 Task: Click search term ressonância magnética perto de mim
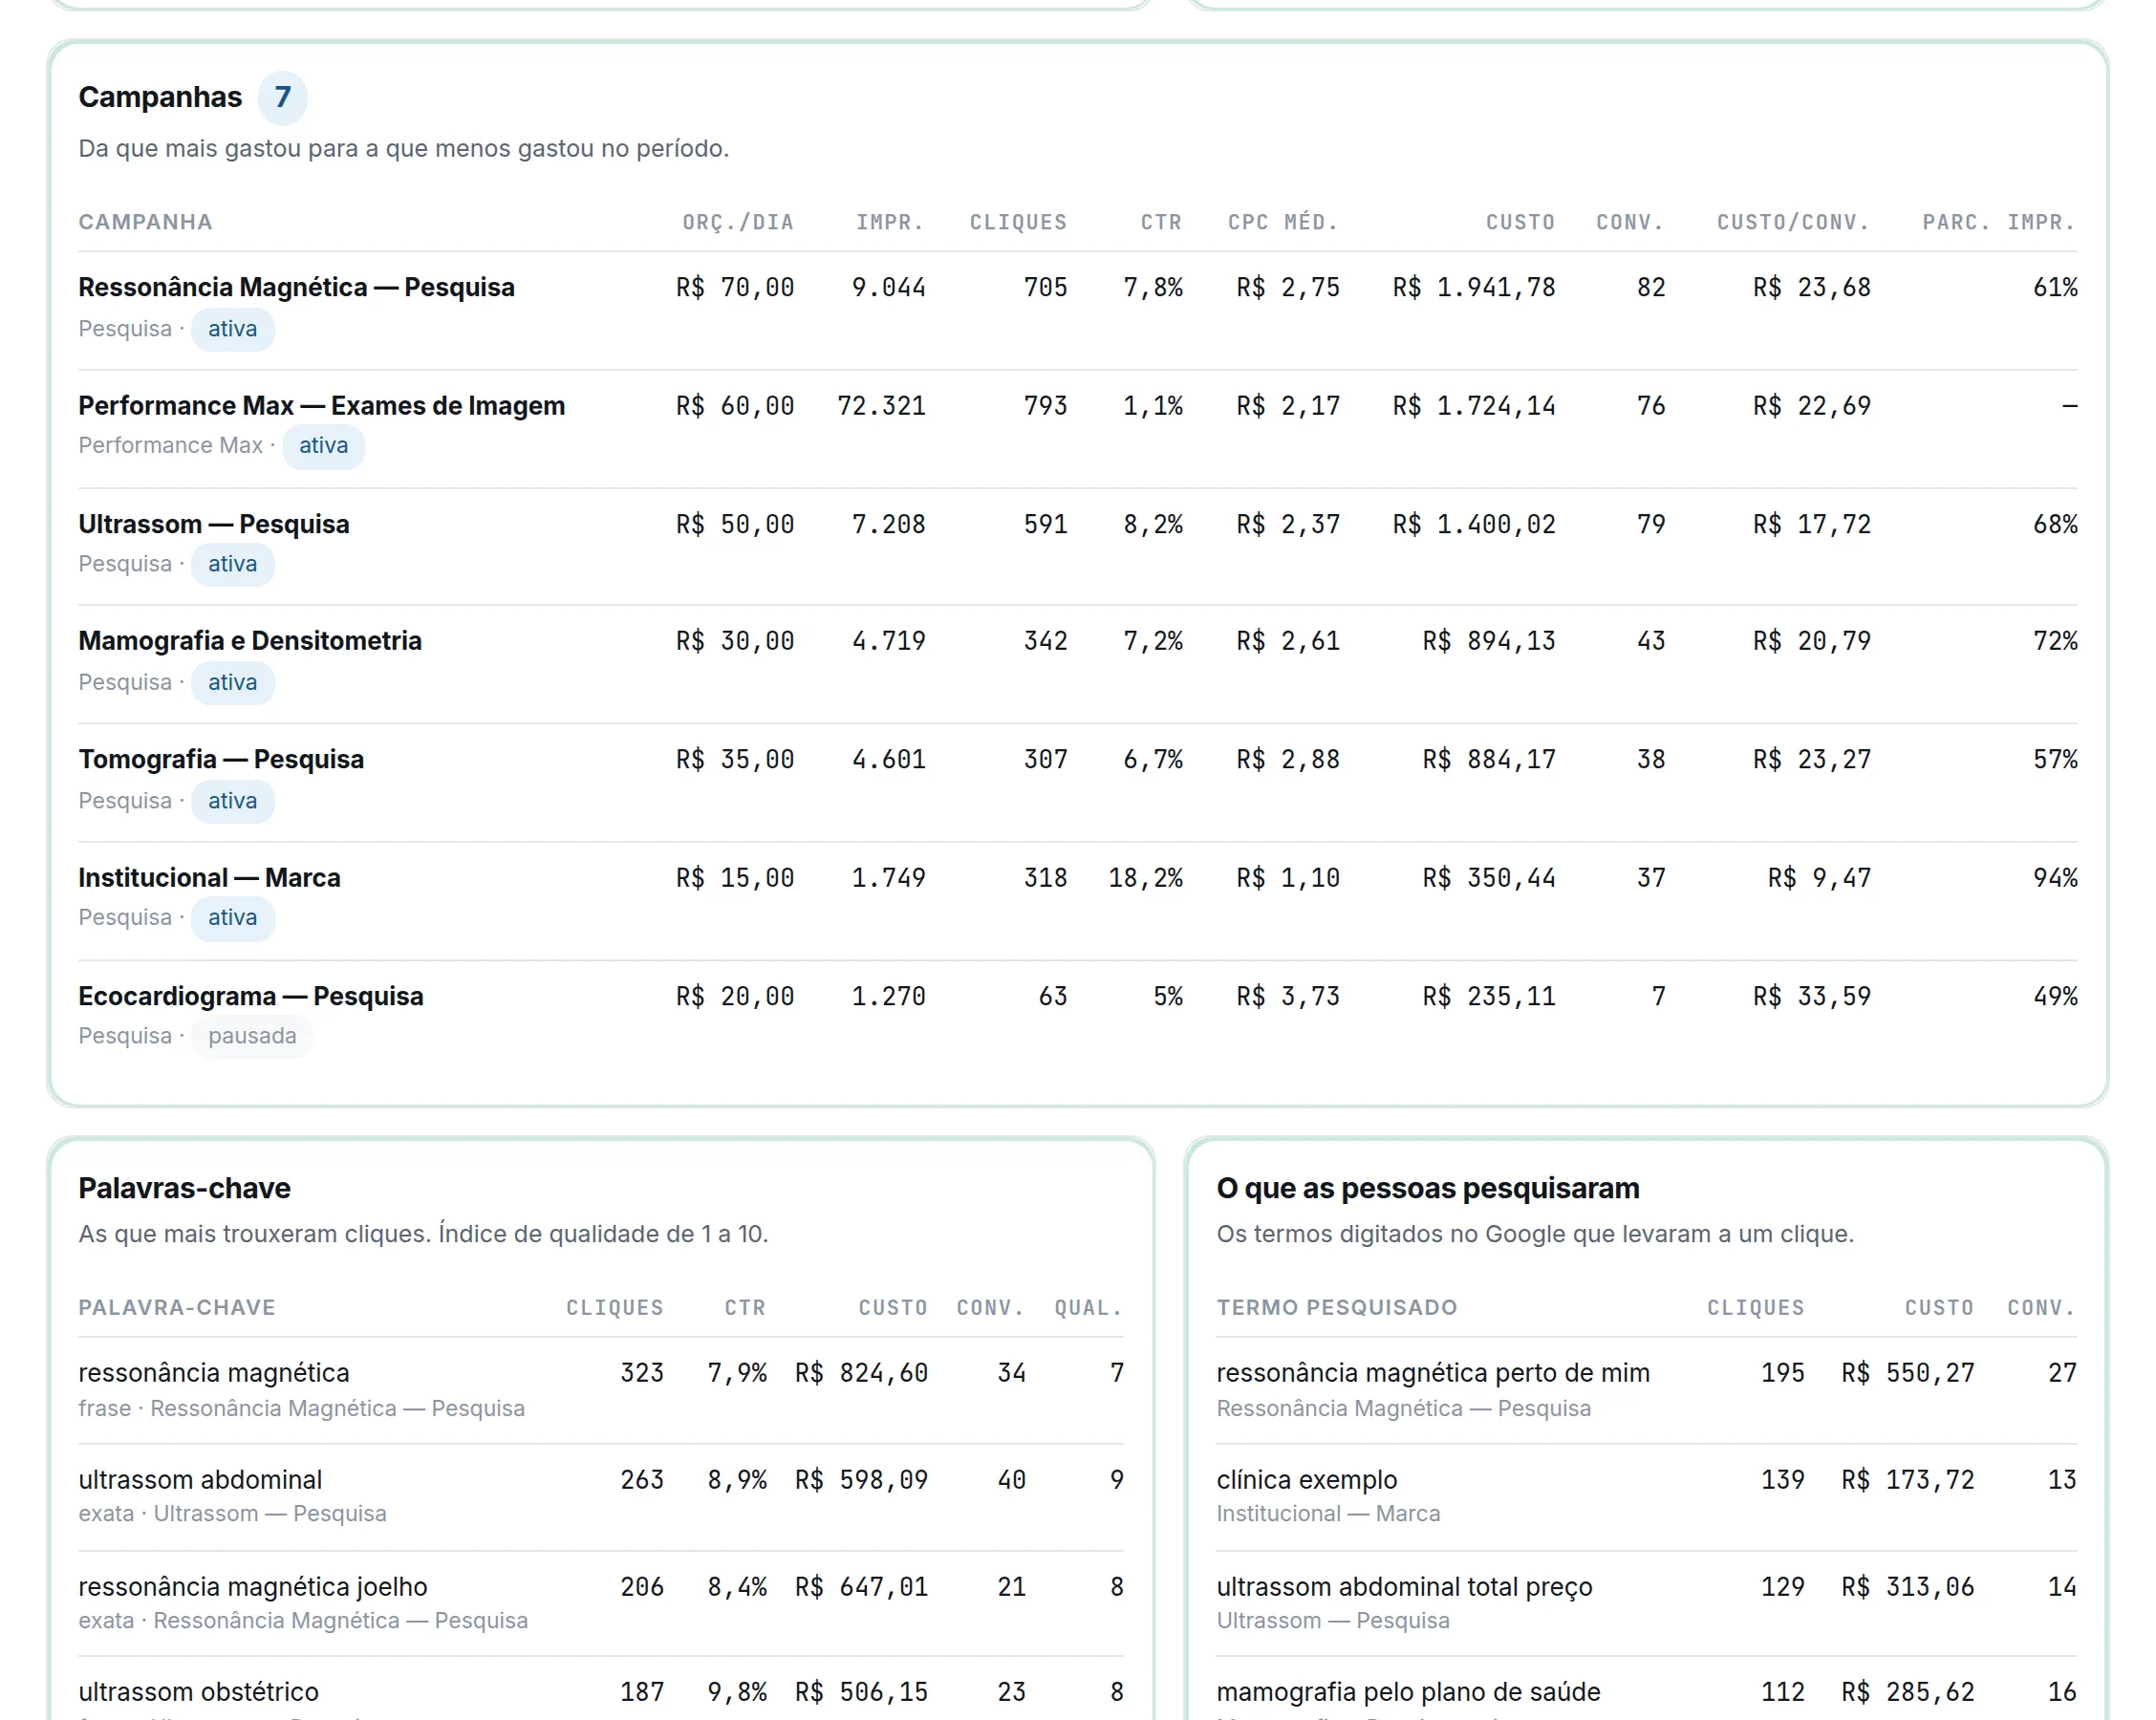pyautogui.click(x=1433, y=1373)
